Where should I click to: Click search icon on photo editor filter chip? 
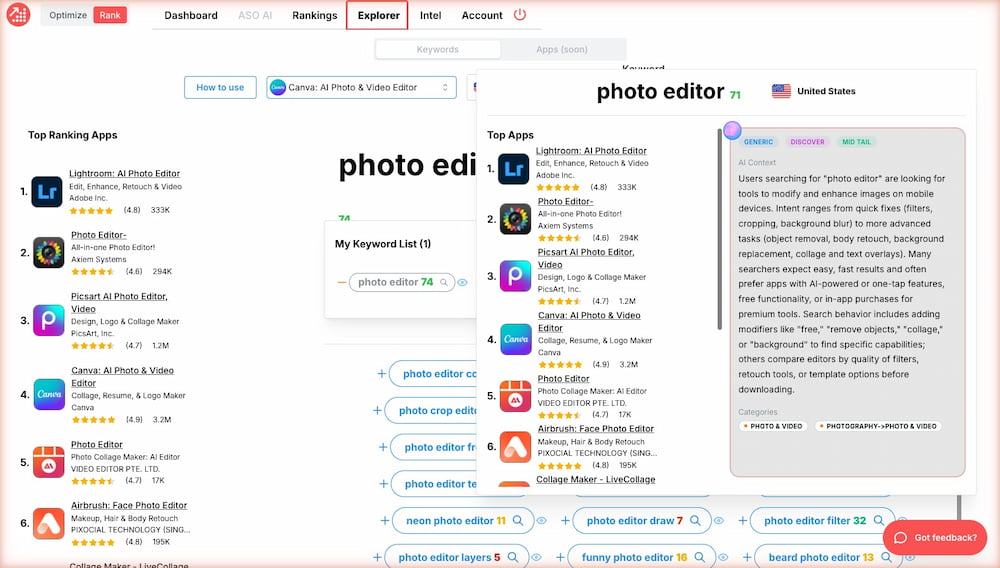879,521
